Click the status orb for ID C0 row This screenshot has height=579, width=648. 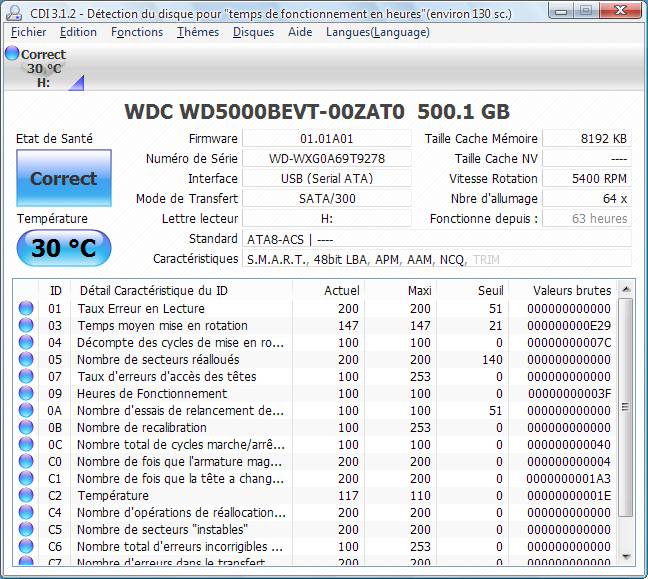(x=26, y=461)
